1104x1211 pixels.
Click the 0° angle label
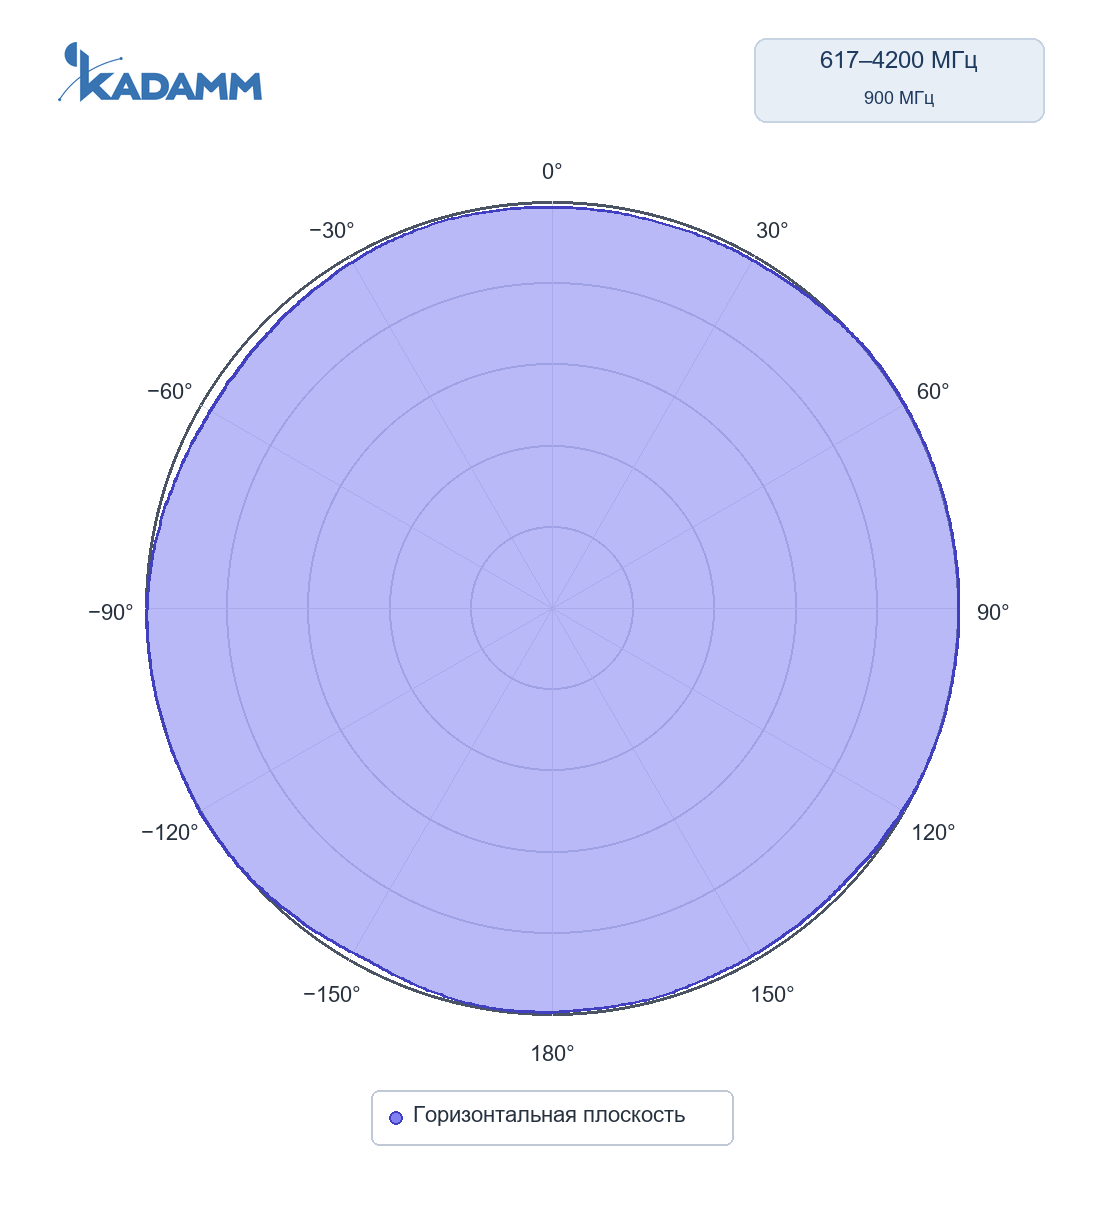tap(552, 172)
